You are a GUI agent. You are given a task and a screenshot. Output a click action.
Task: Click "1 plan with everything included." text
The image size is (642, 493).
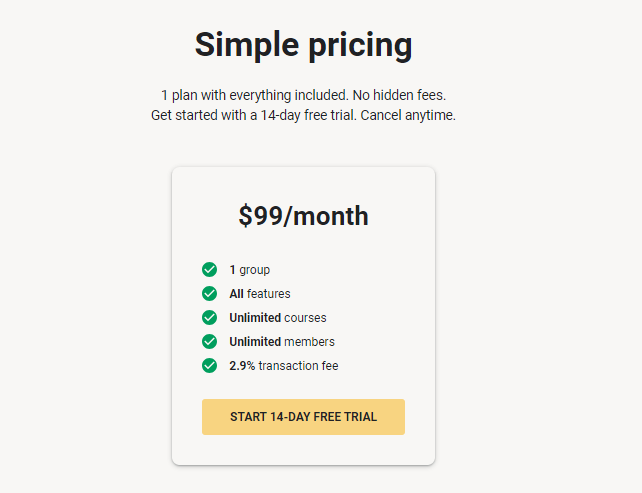(255, 95)
